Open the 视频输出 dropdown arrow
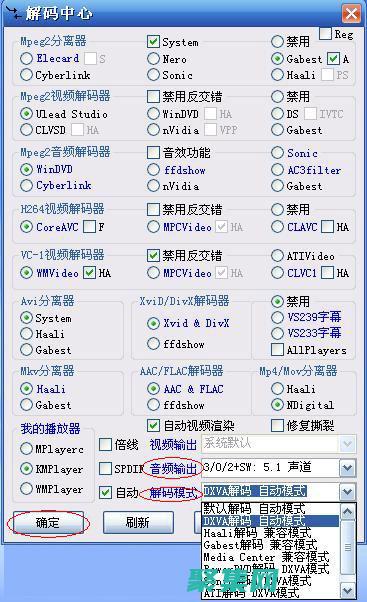367x602 pixels. 347,444
